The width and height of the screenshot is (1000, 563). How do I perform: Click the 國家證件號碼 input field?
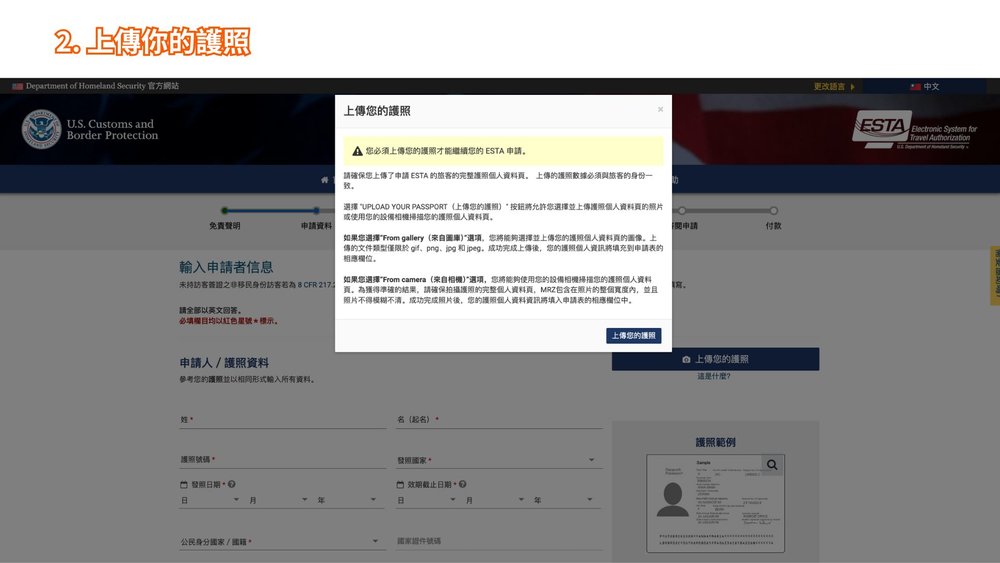point(499,541)
